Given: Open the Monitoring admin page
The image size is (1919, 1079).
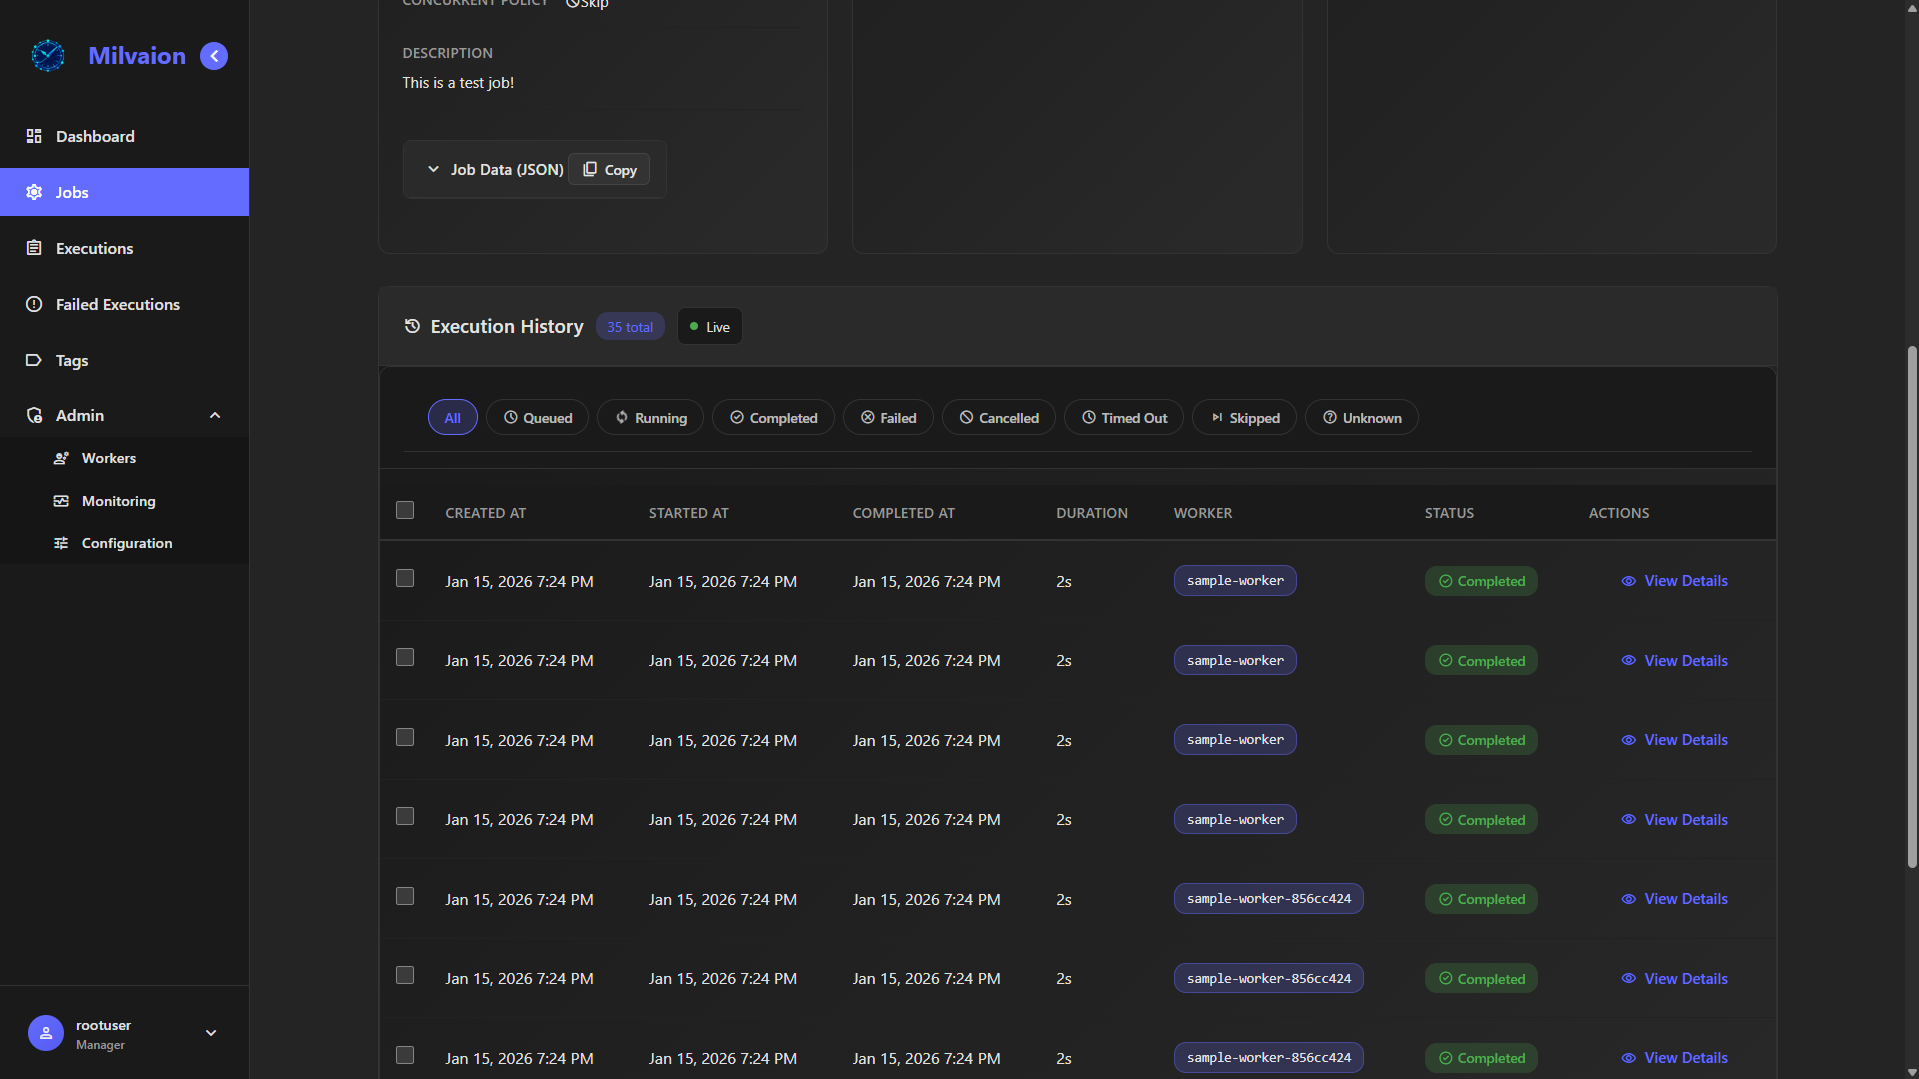Looking at the screenshot, I should (118, 501).
